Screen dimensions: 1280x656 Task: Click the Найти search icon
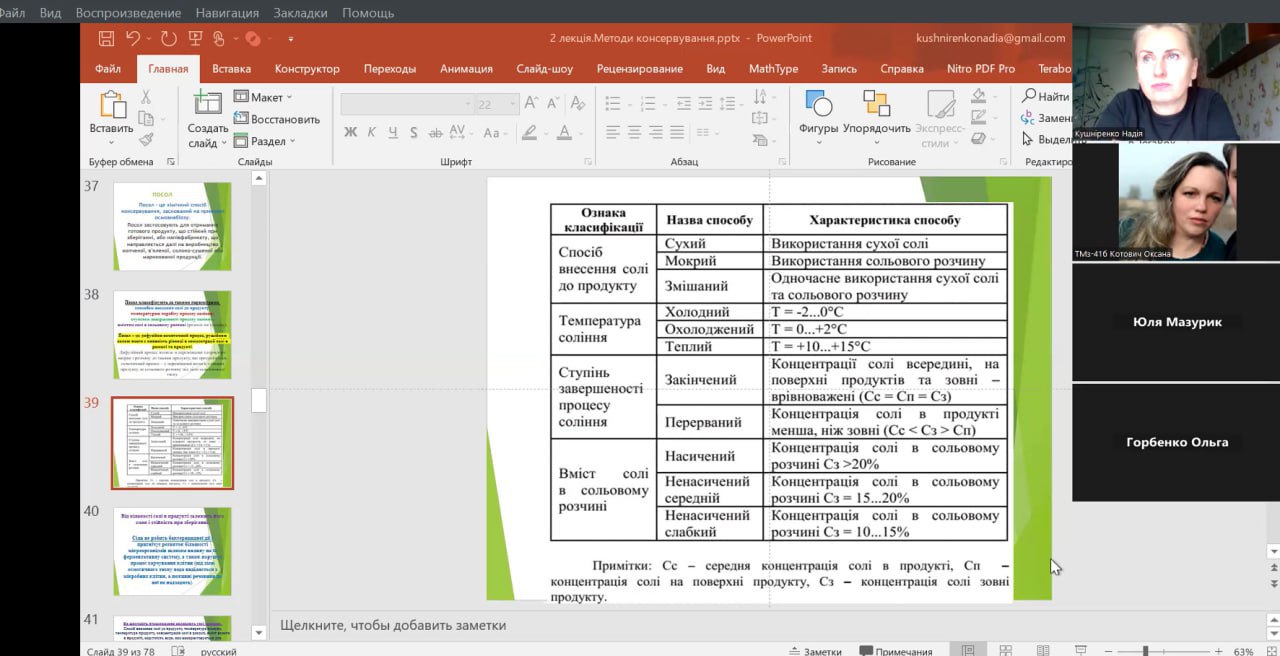(x=1046, y=96)
